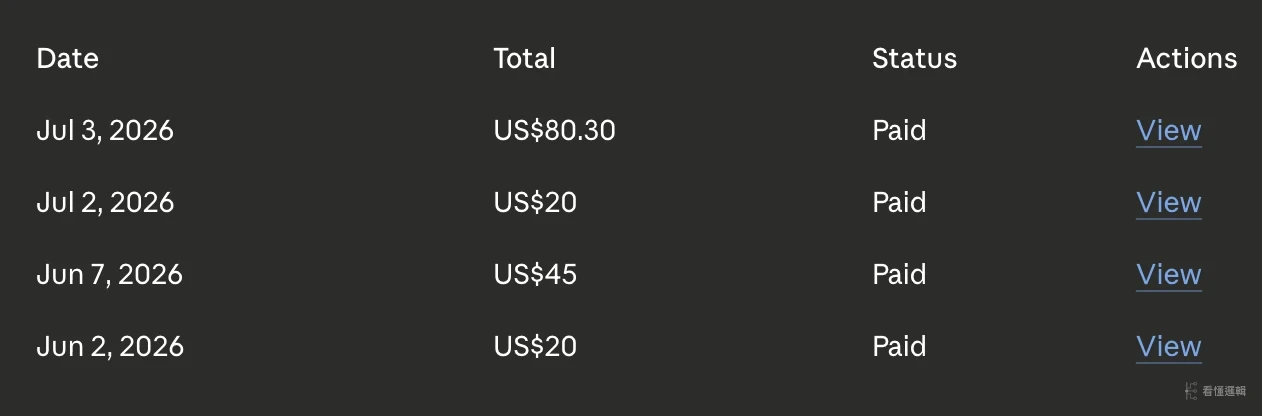Click the US$45 total amount
1262x416 pixels.
pyautogui.click(x=535, y=275)
